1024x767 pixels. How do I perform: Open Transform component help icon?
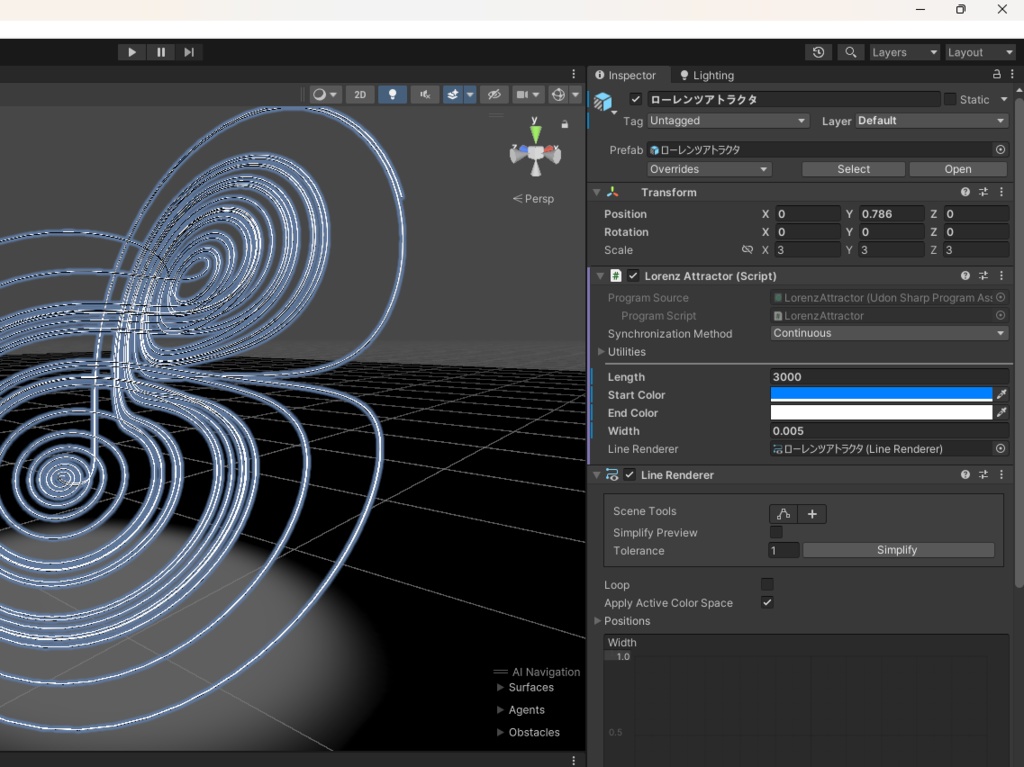tap(965, 192)
